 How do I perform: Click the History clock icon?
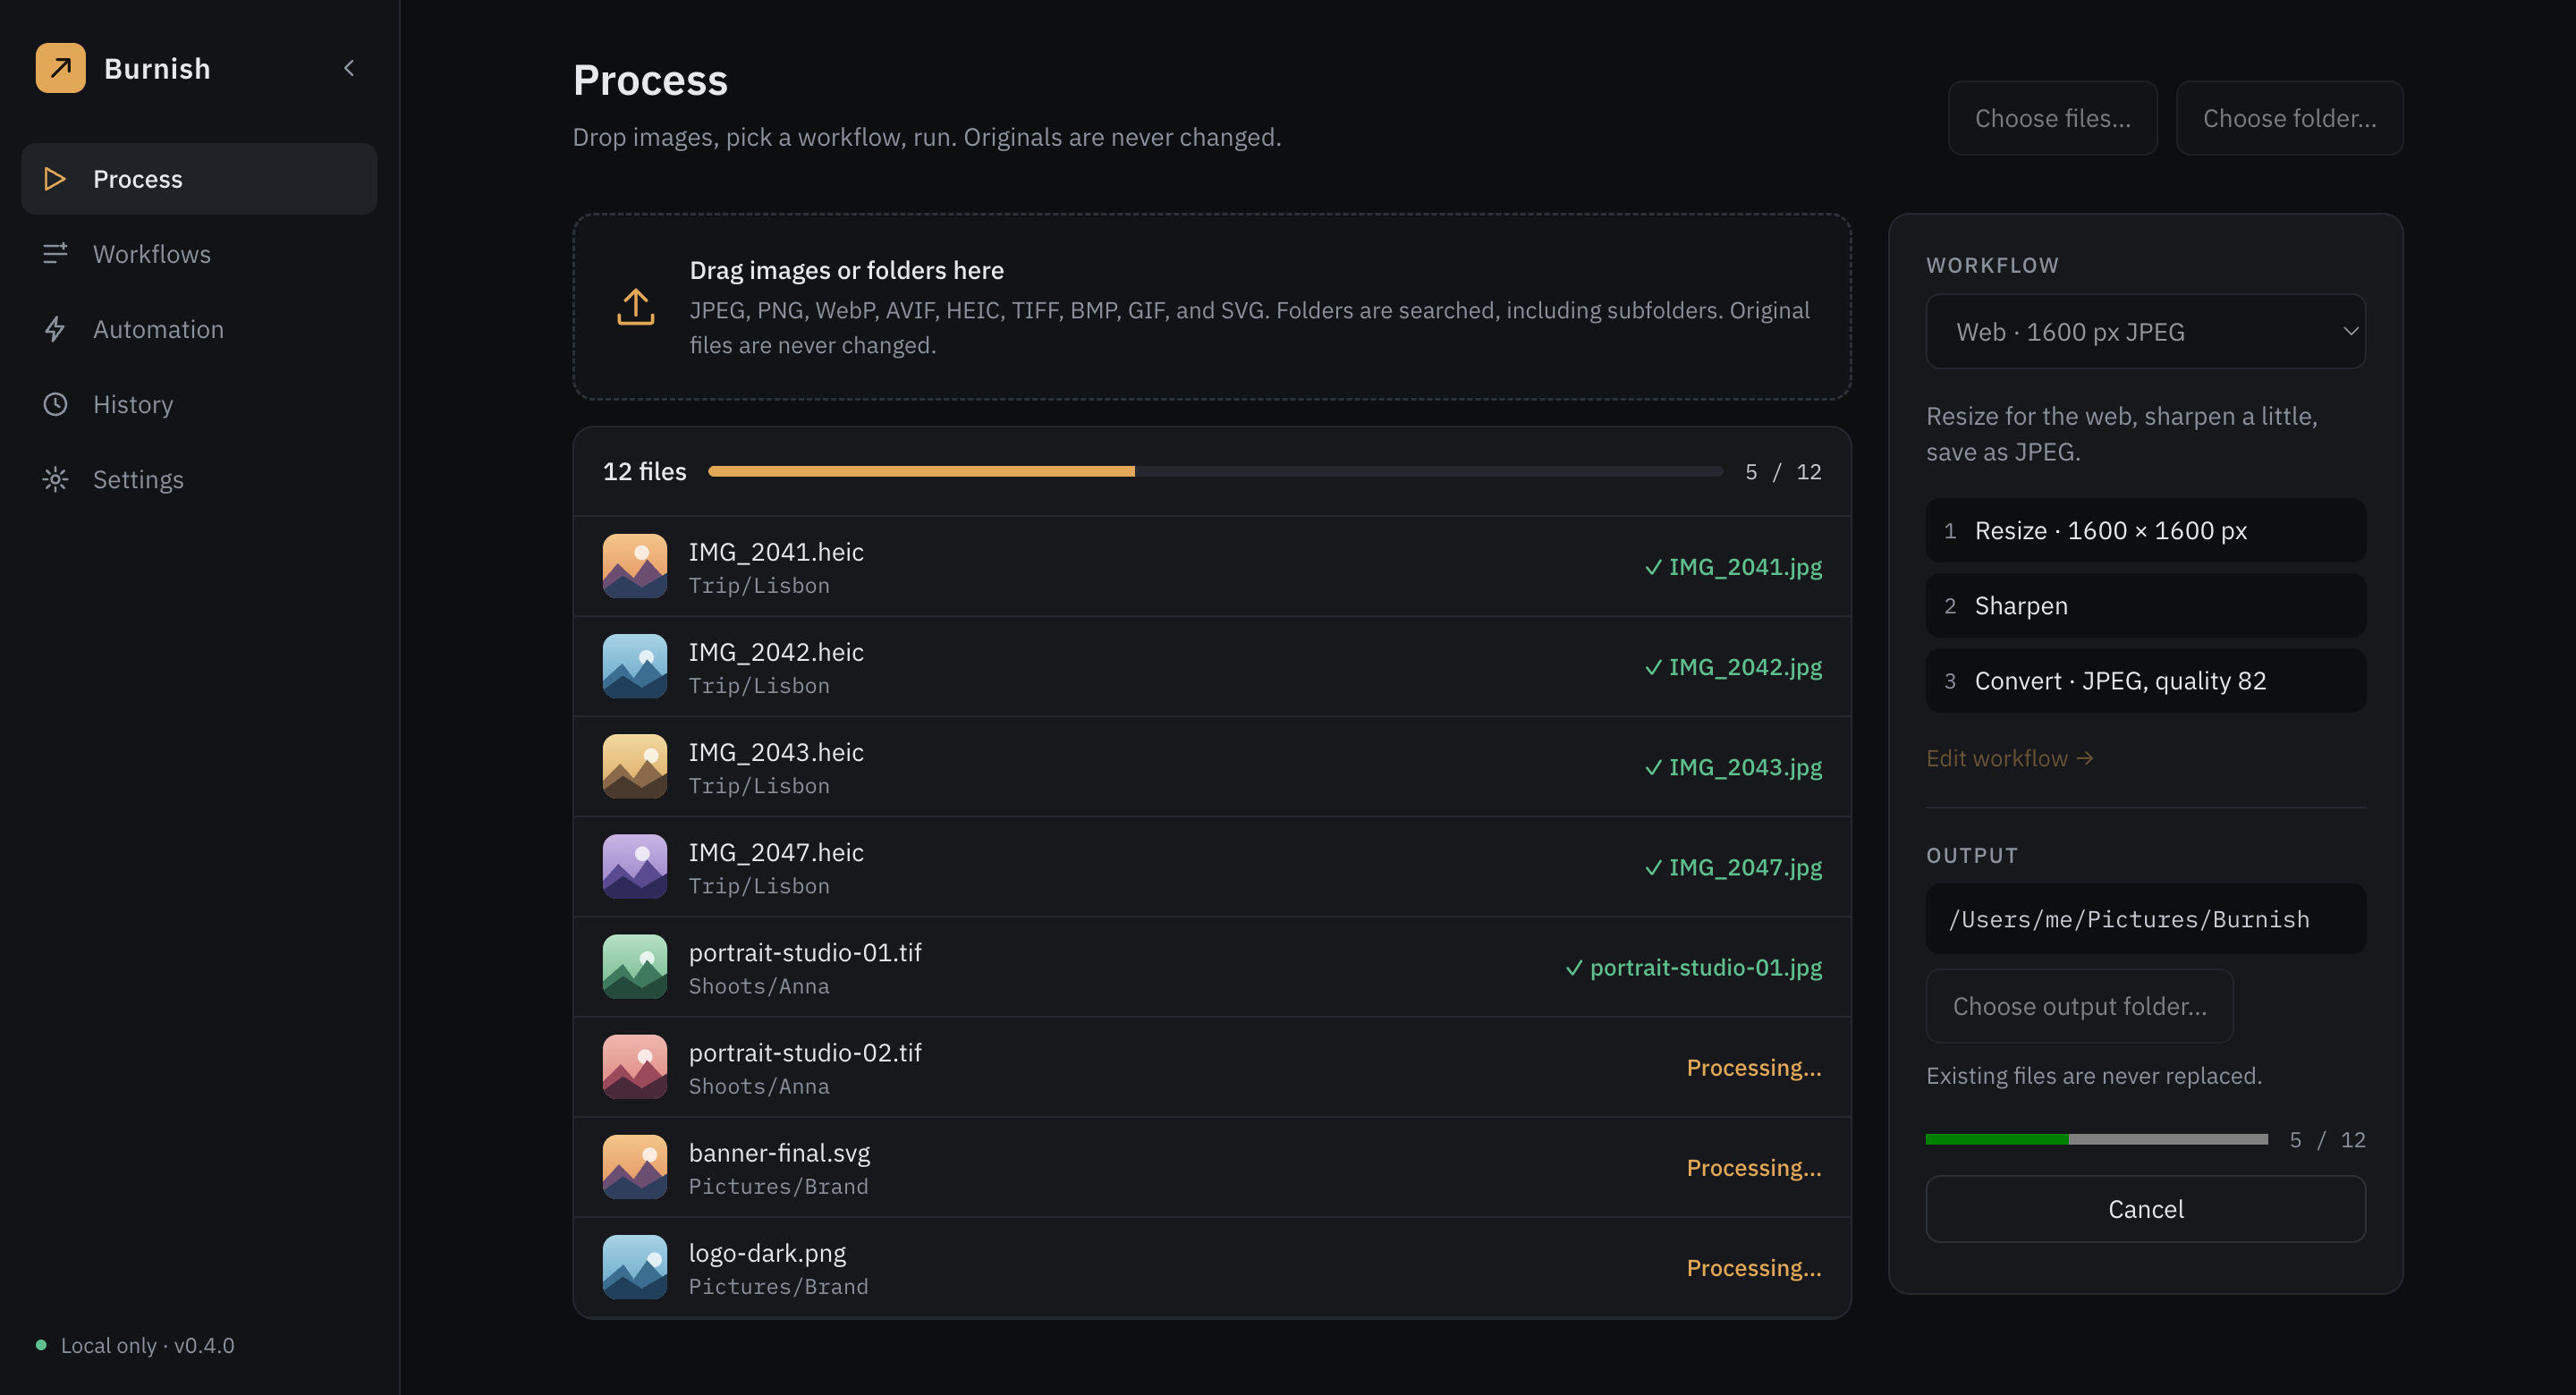pyautogui.click(x=55, y=404)
